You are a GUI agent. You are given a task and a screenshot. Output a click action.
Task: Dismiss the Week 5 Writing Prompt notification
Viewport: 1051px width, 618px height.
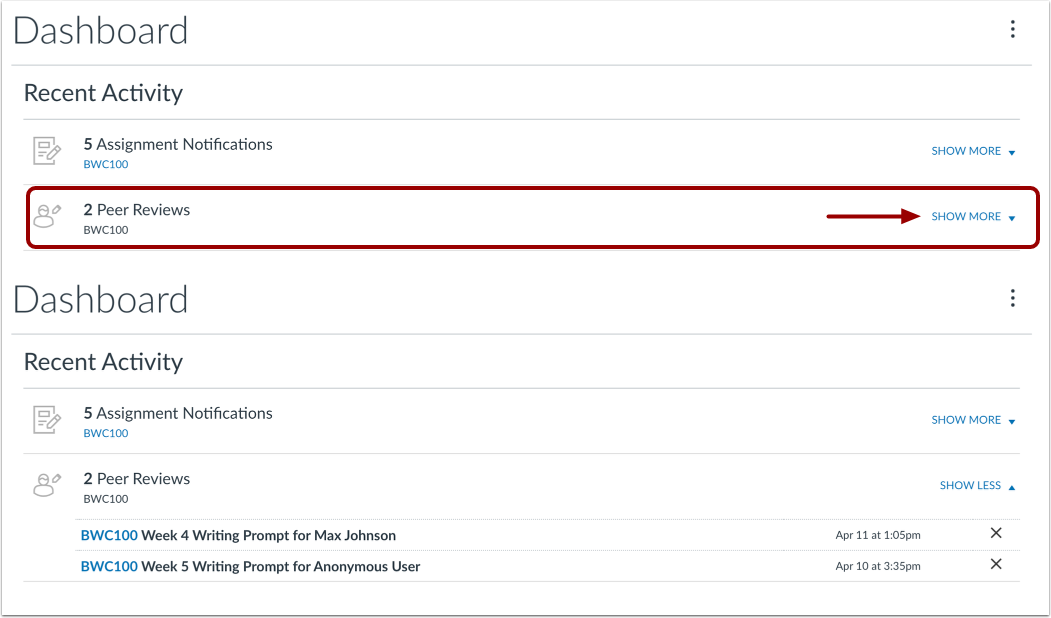point(996,564)
